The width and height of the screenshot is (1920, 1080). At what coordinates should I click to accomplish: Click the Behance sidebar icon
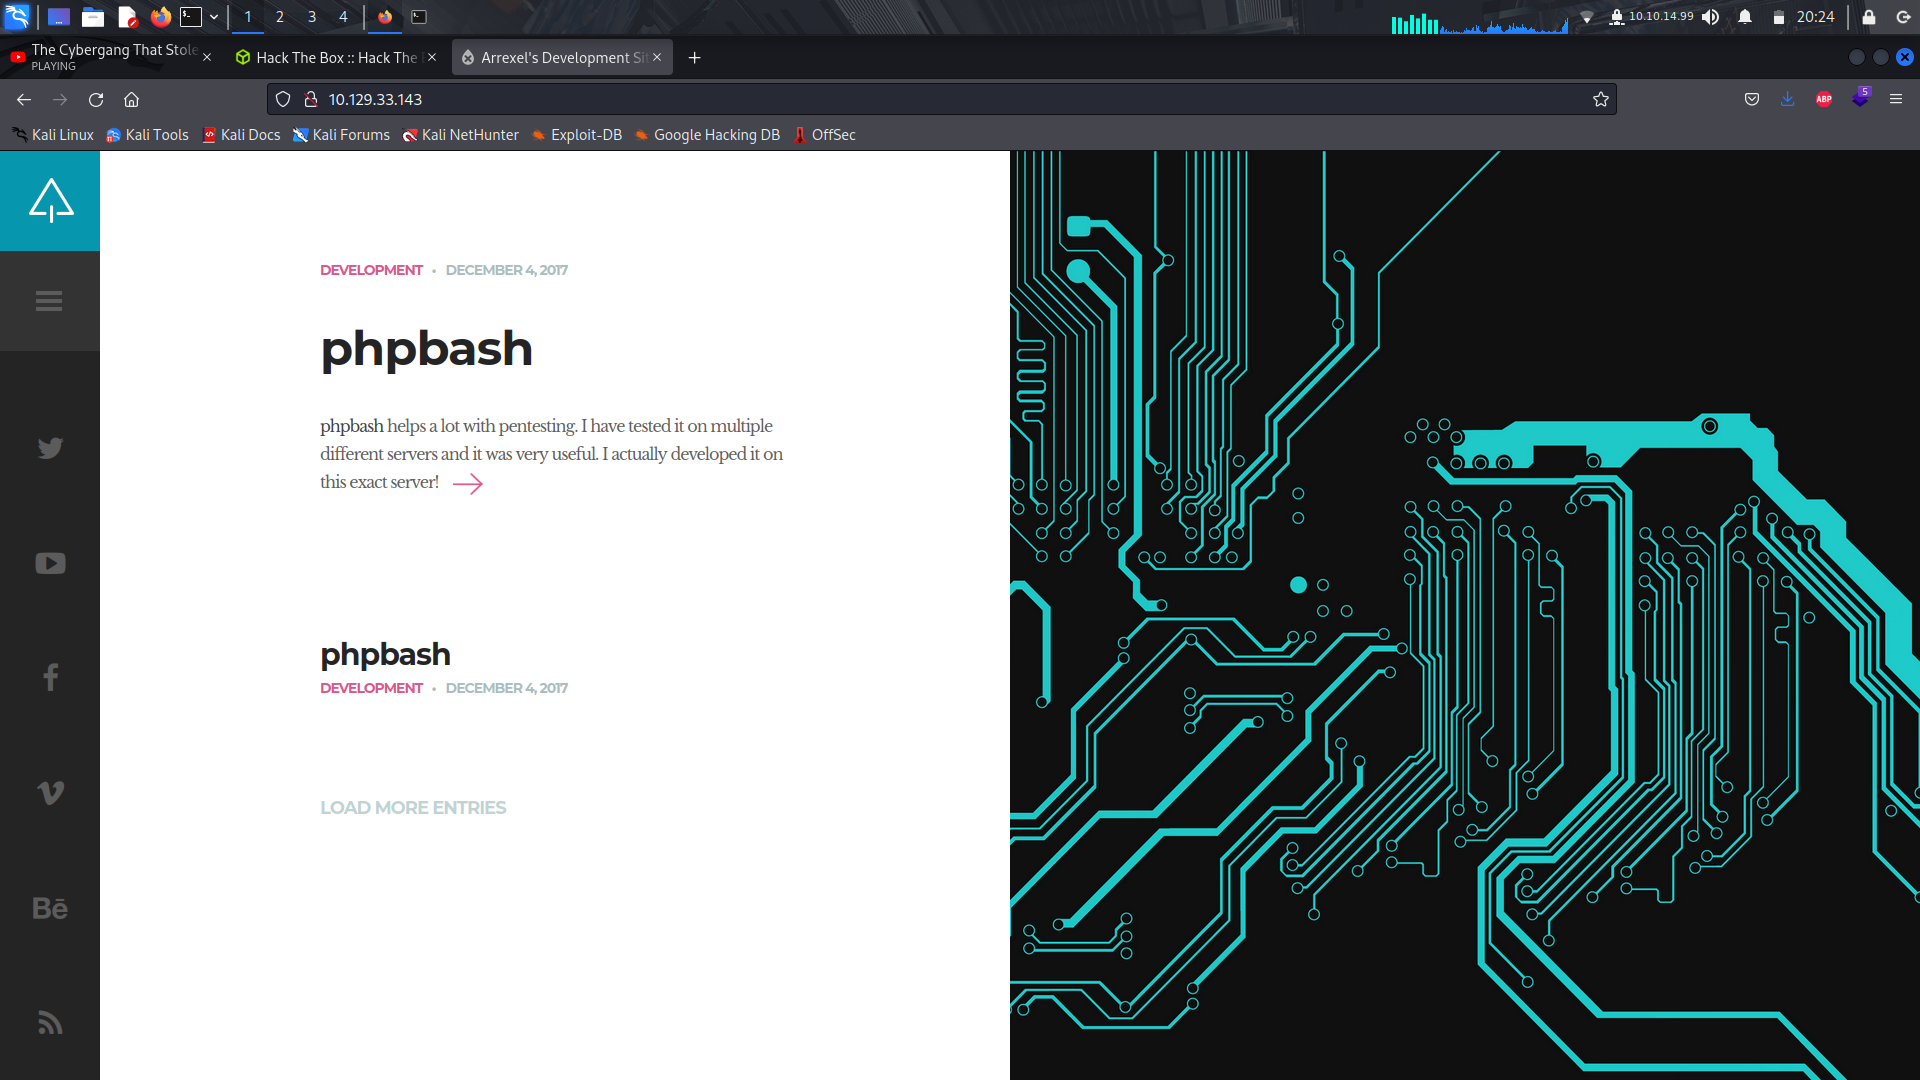pyautogui.click(x=50, y=908)
